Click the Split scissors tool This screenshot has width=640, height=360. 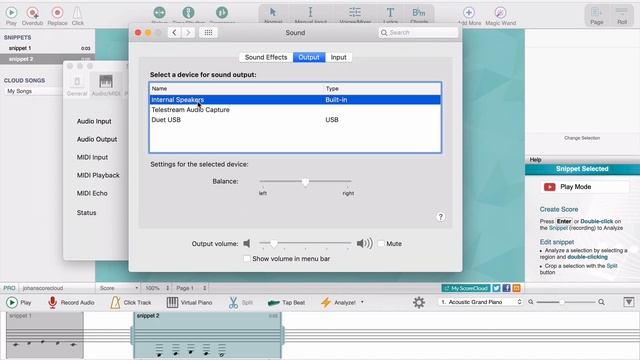pyautogui.click(x=233, y=302)
